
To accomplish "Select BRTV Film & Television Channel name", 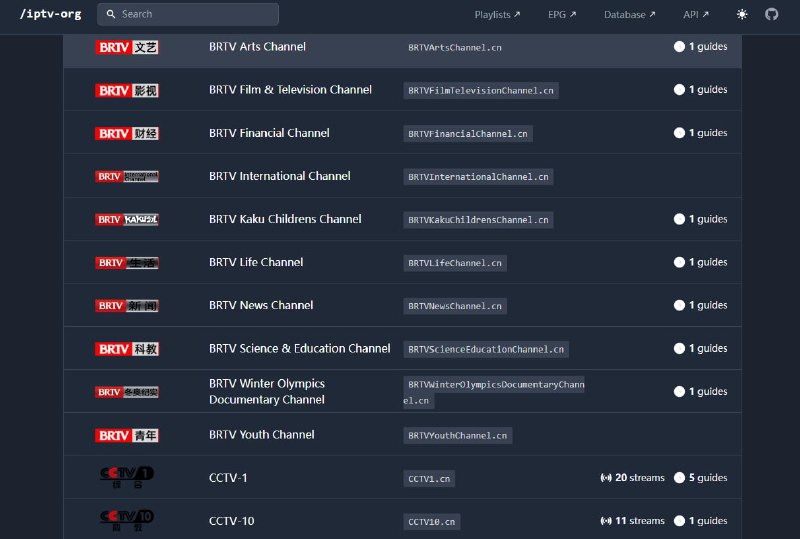I will pos(290,90).
